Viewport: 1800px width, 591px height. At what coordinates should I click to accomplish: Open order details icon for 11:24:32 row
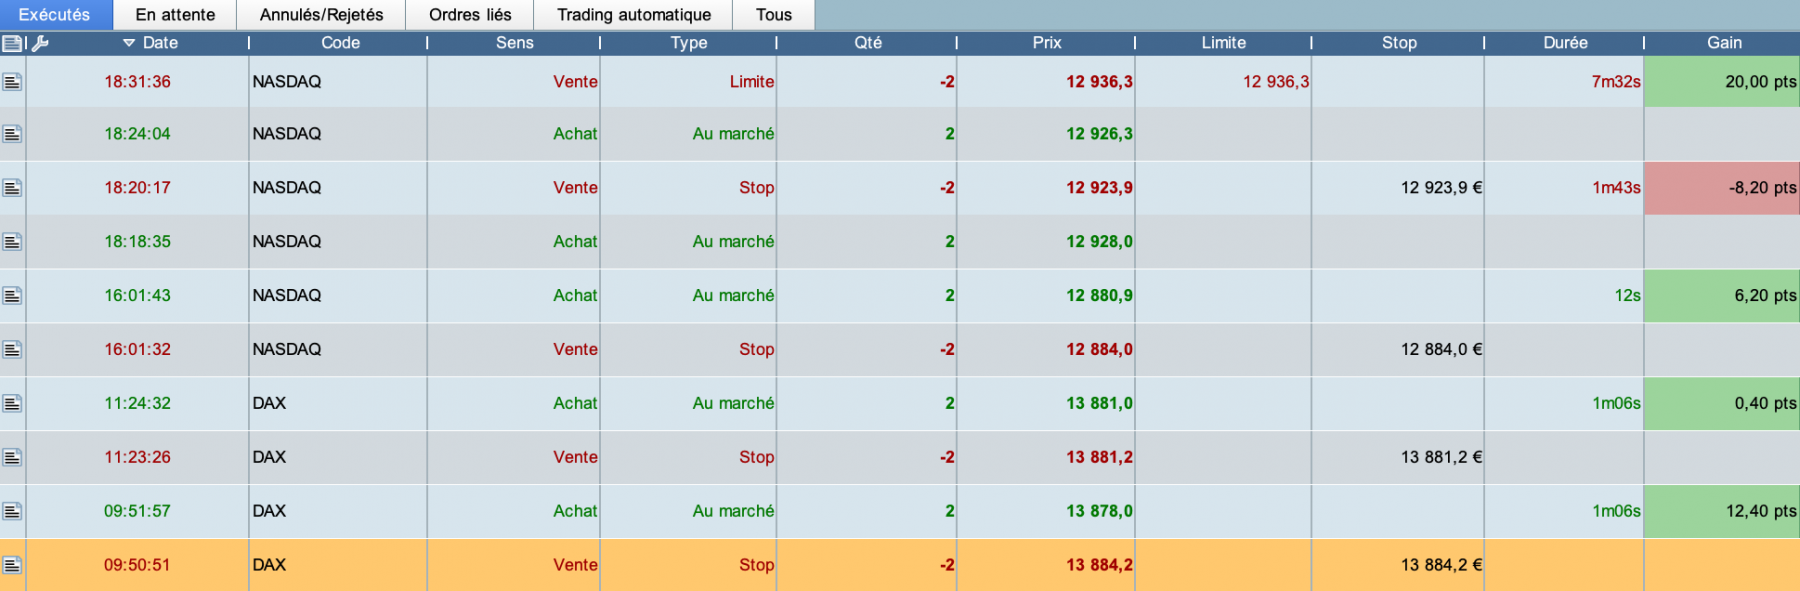click(12, 404)
